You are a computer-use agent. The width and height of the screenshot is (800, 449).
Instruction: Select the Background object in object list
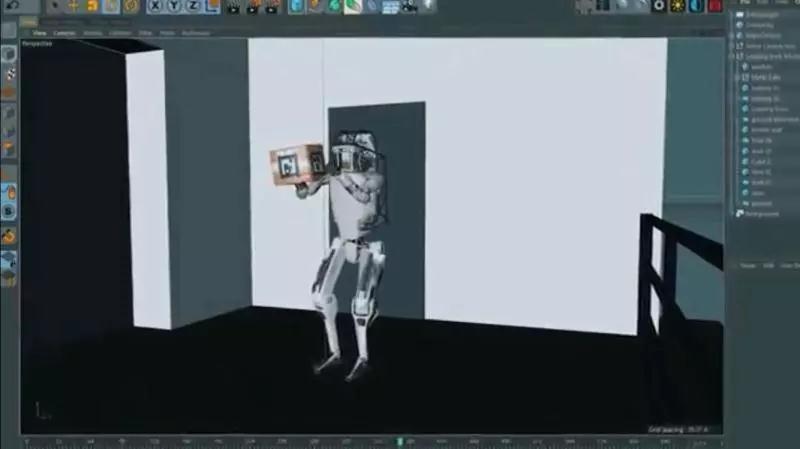(x=760, y=213)
